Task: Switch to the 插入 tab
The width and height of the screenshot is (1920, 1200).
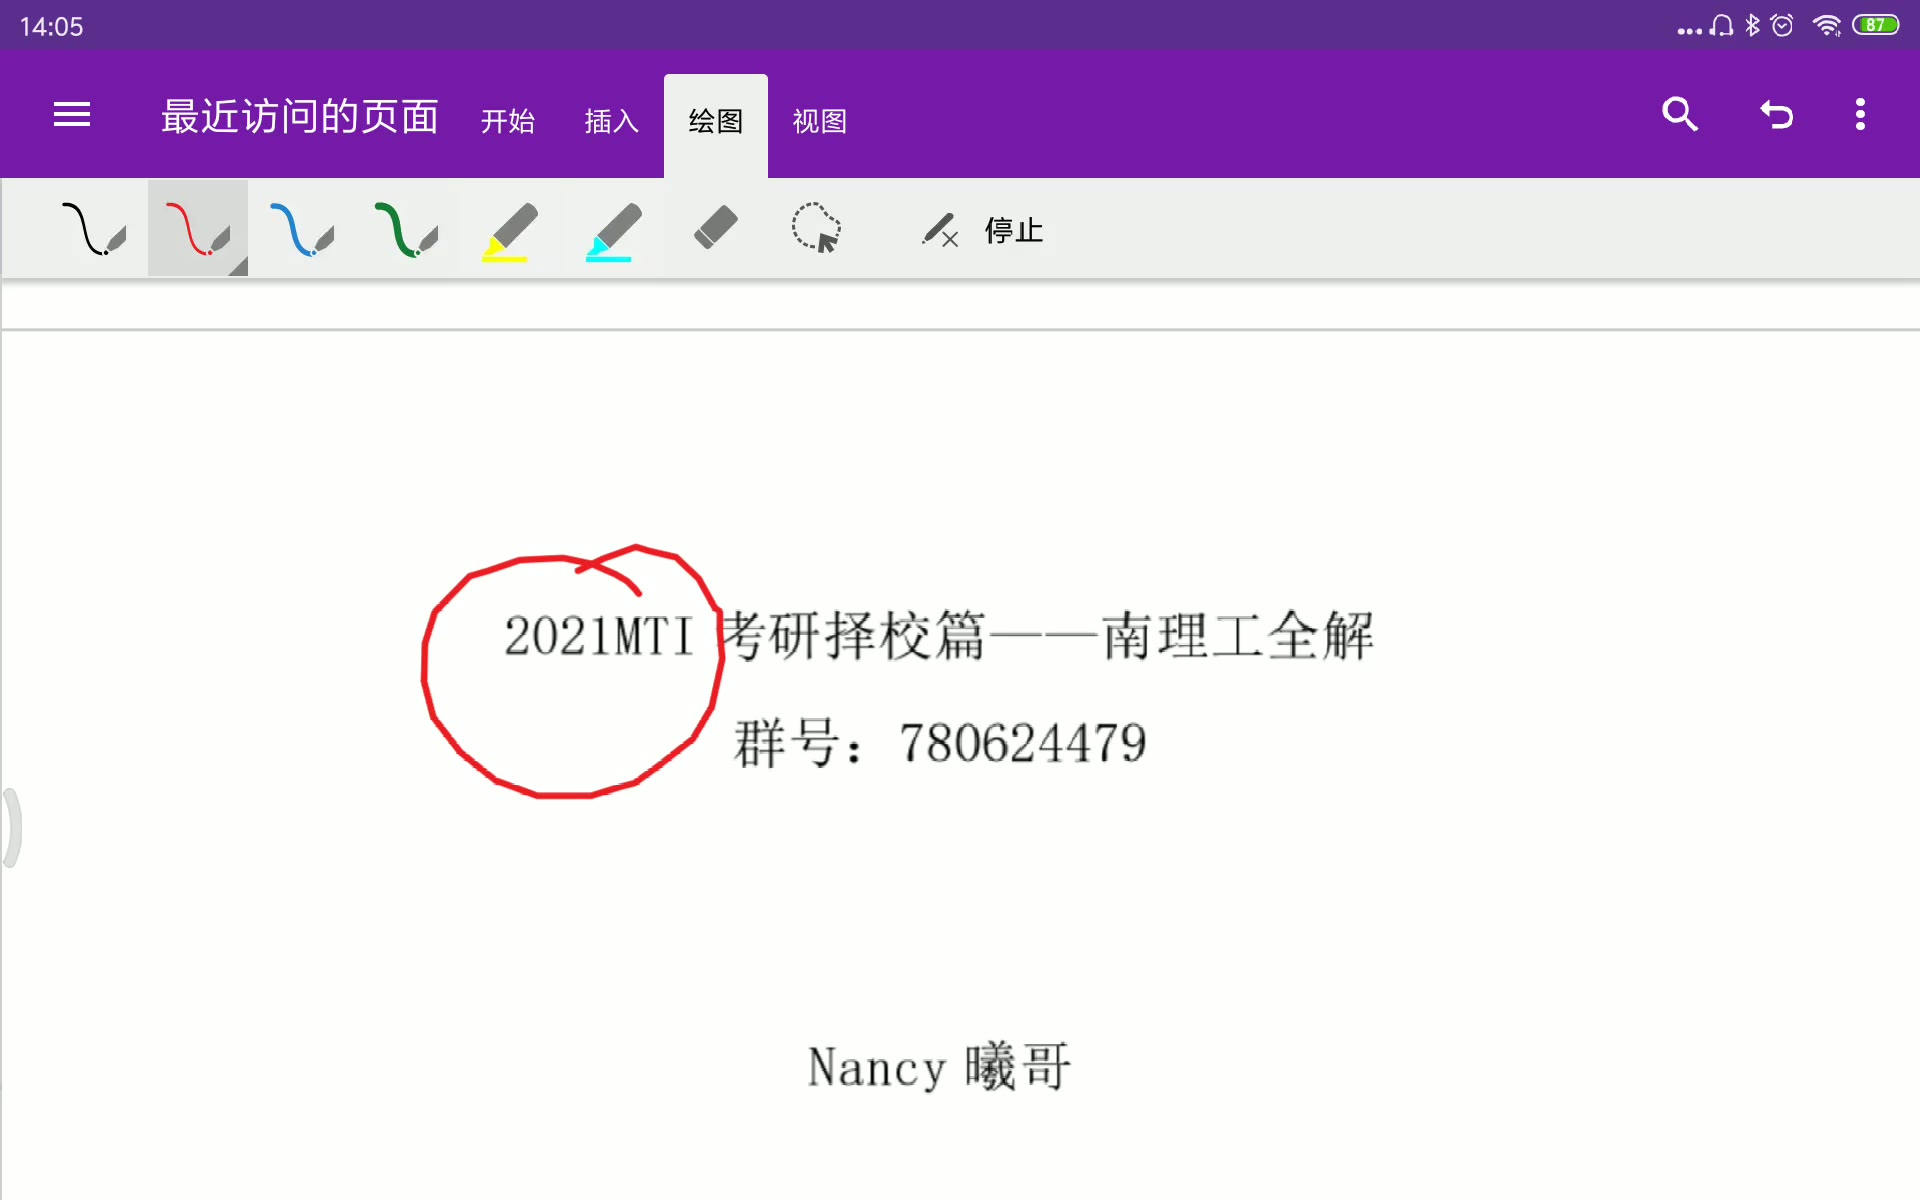Action: point(612,121)
